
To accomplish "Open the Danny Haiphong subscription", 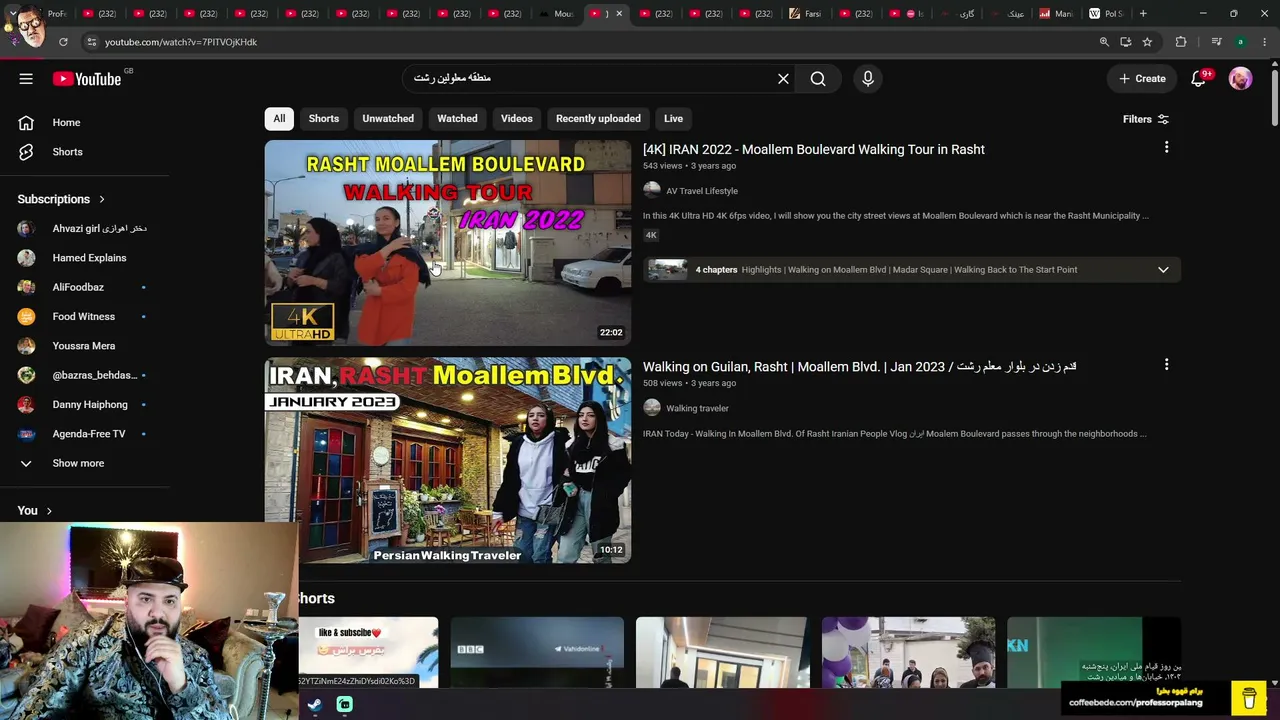I will pyautogui.click(x=88, y=405).
